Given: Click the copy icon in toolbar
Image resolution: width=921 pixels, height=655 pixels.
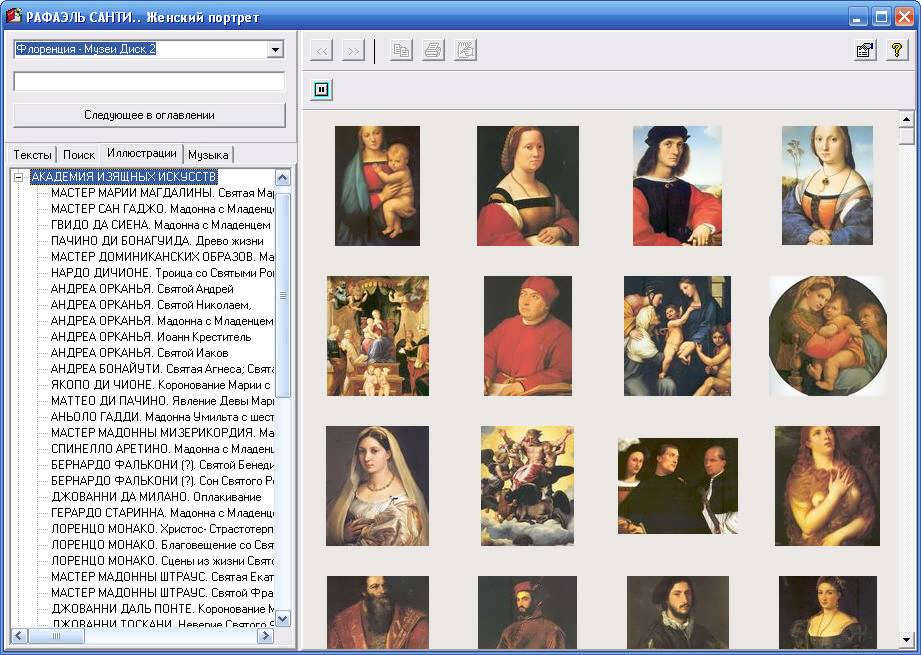Looking at the screenshot, I should coord(401,51).
